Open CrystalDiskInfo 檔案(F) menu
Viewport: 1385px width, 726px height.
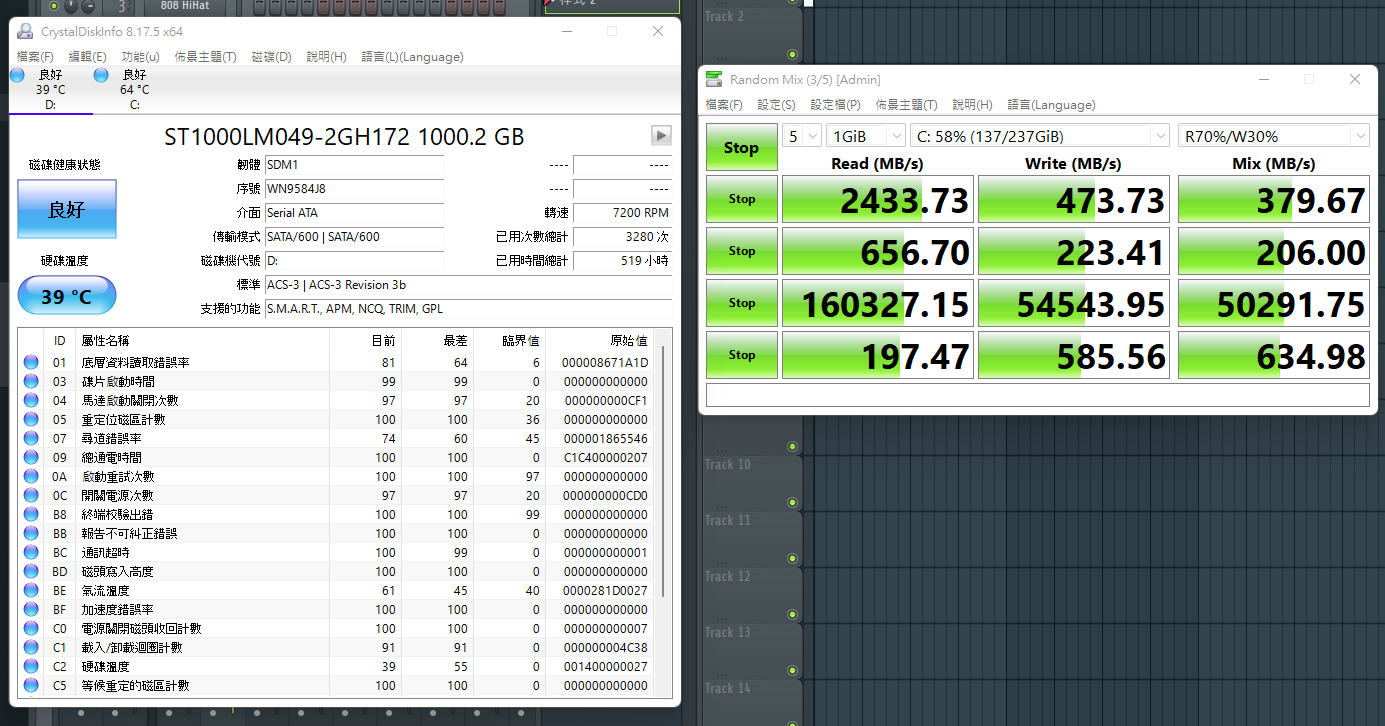[x=35, y=57]
